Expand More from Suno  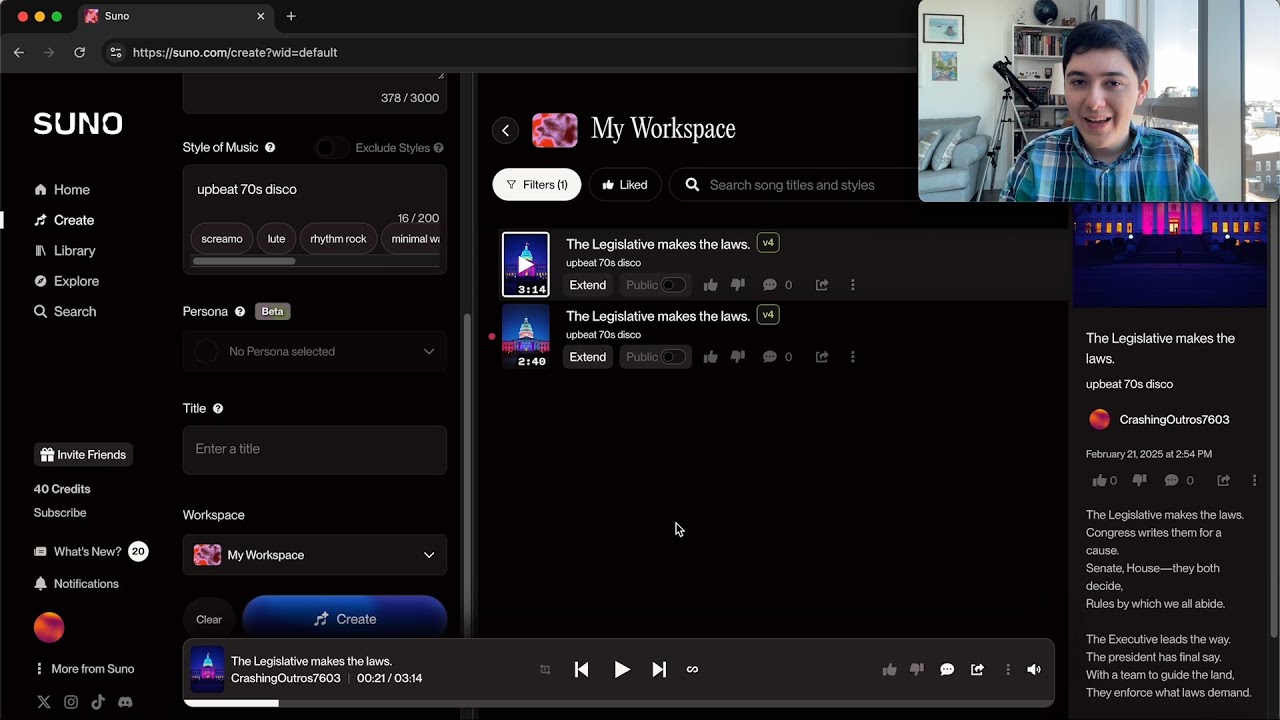tap(84, 669)
